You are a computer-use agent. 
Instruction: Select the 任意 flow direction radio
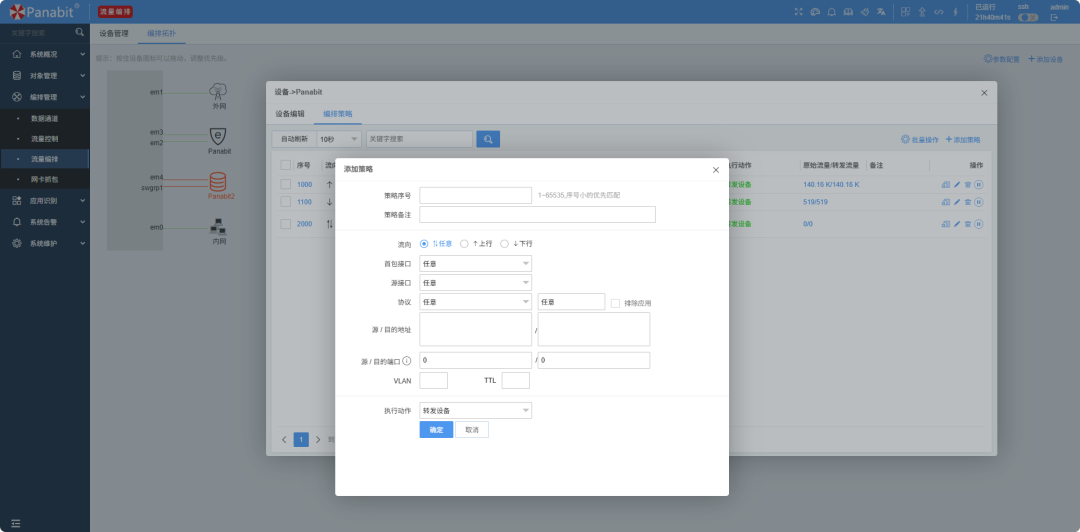[424, 243]
